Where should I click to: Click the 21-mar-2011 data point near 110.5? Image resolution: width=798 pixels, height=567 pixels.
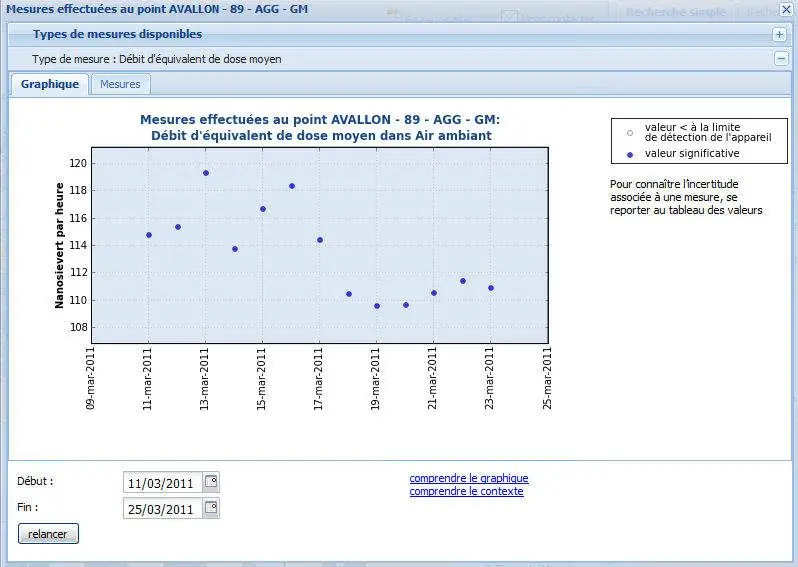434,293
